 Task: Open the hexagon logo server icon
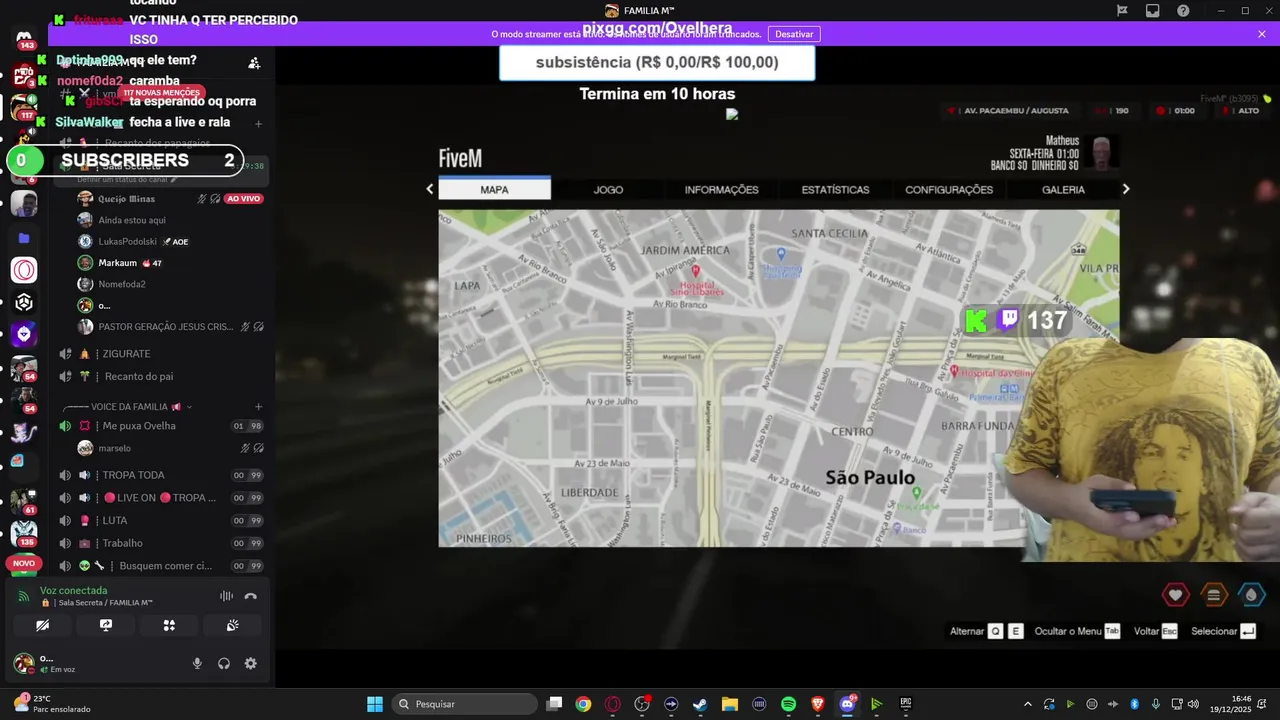(24, 302)
